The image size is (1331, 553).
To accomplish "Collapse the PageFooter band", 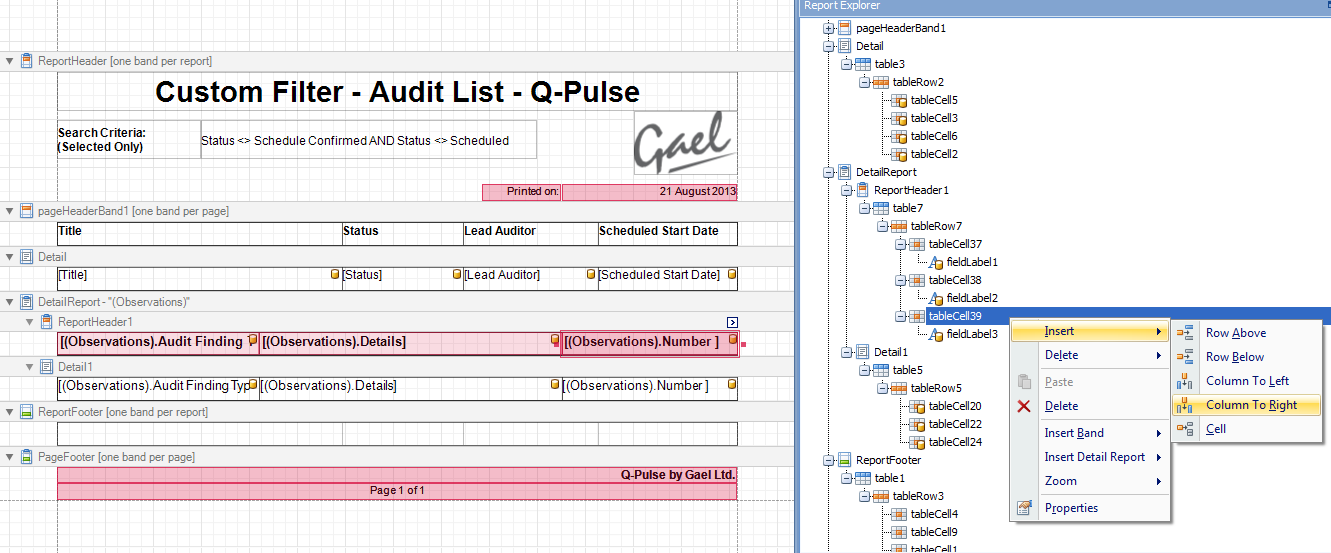I will [10, 457].
